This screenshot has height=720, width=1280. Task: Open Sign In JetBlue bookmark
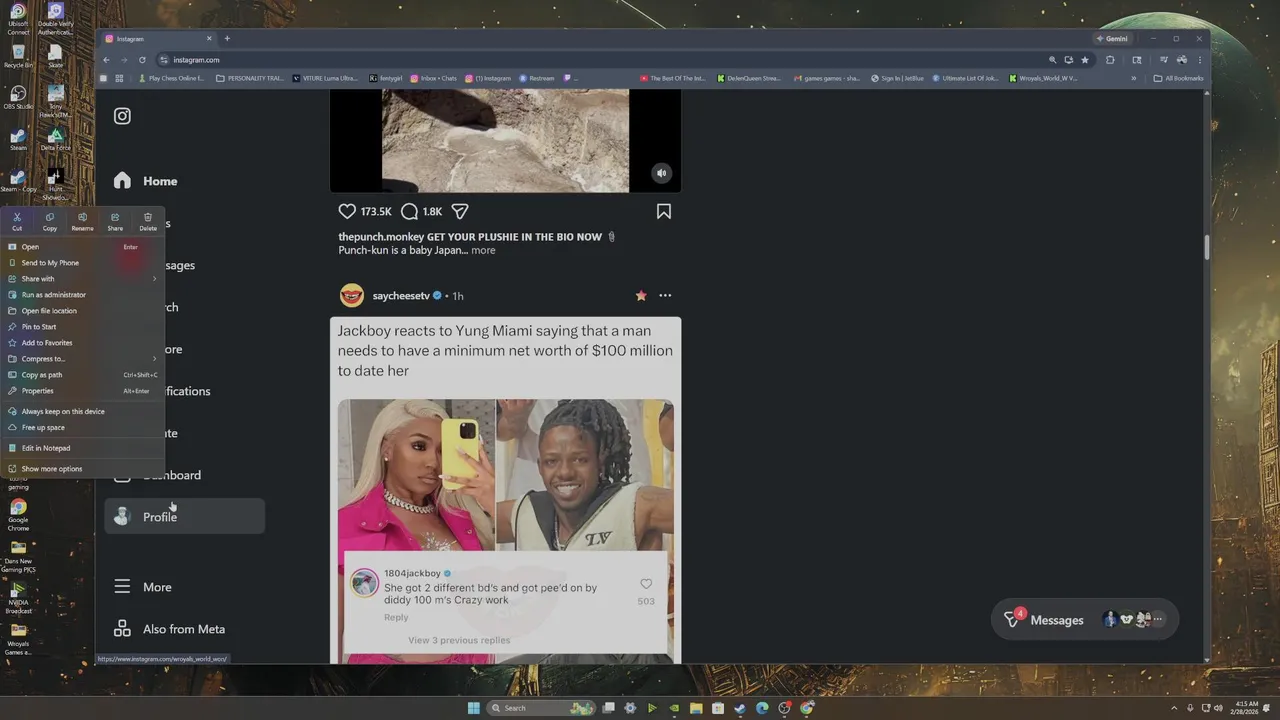pyautogui.click(x=897, y=78)
